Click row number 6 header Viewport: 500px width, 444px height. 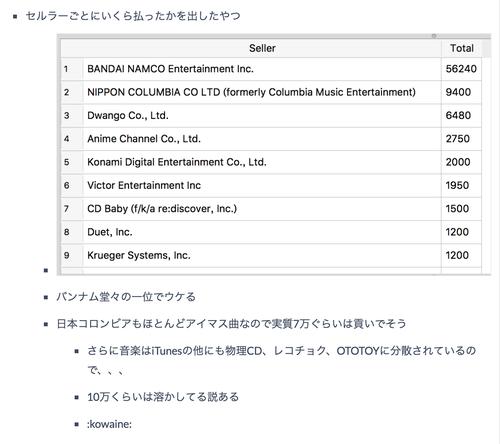click(x=72, y=186)
